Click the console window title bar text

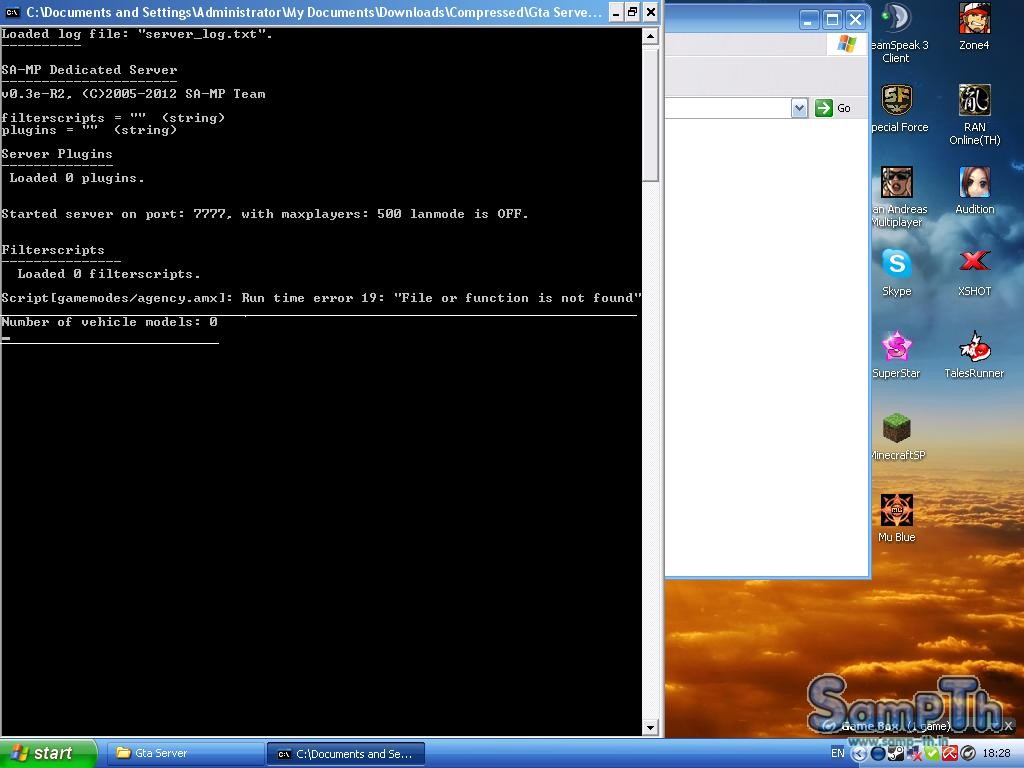(313, 12)
